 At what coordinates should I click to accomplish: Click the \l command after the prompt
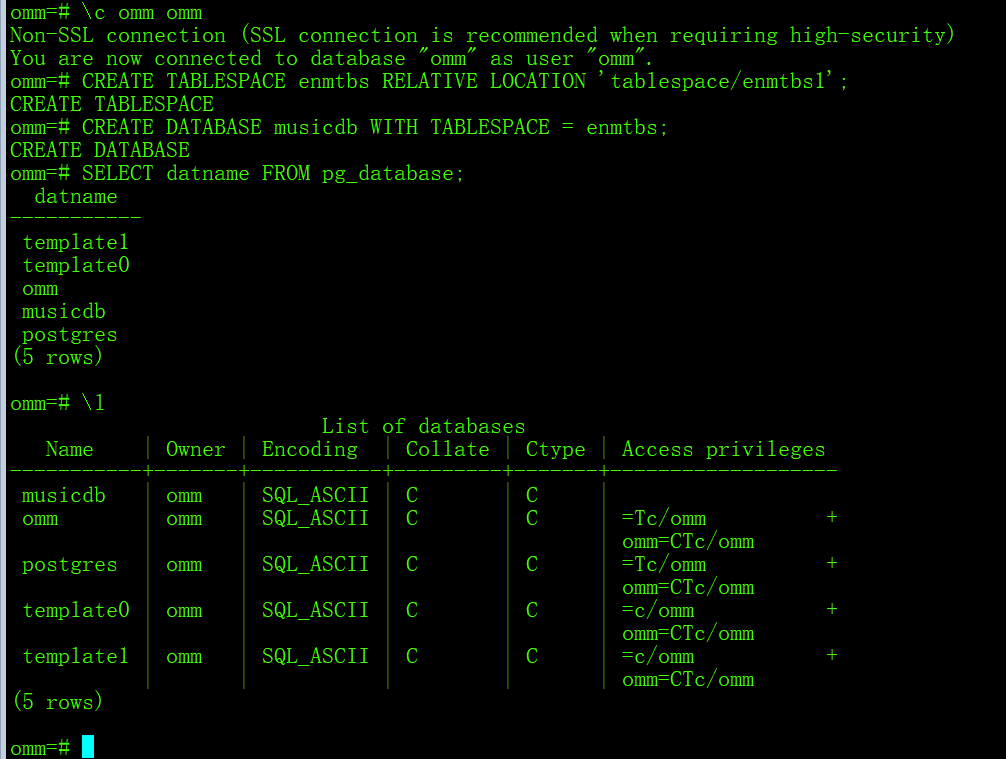[x=93, y=404]
